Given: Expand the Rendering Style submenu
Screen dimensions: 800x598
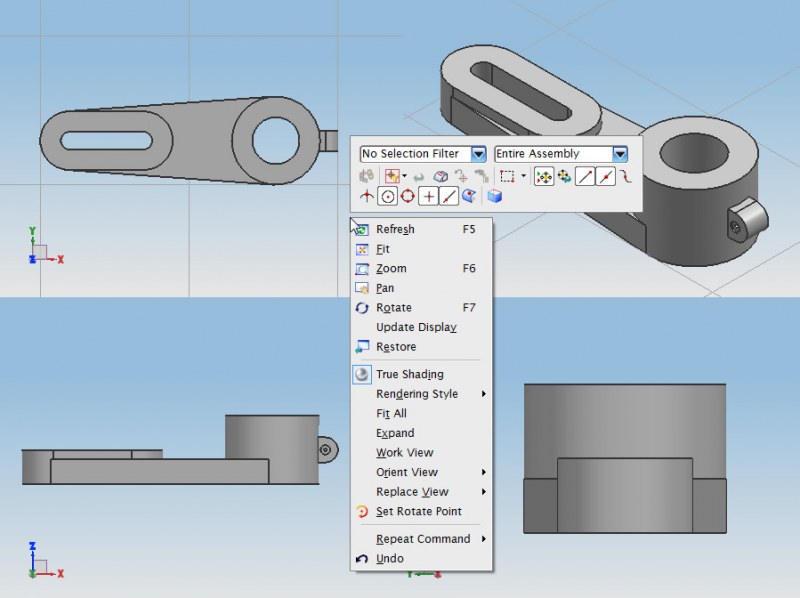Looking at the screenshot, I should coord(417,394).
